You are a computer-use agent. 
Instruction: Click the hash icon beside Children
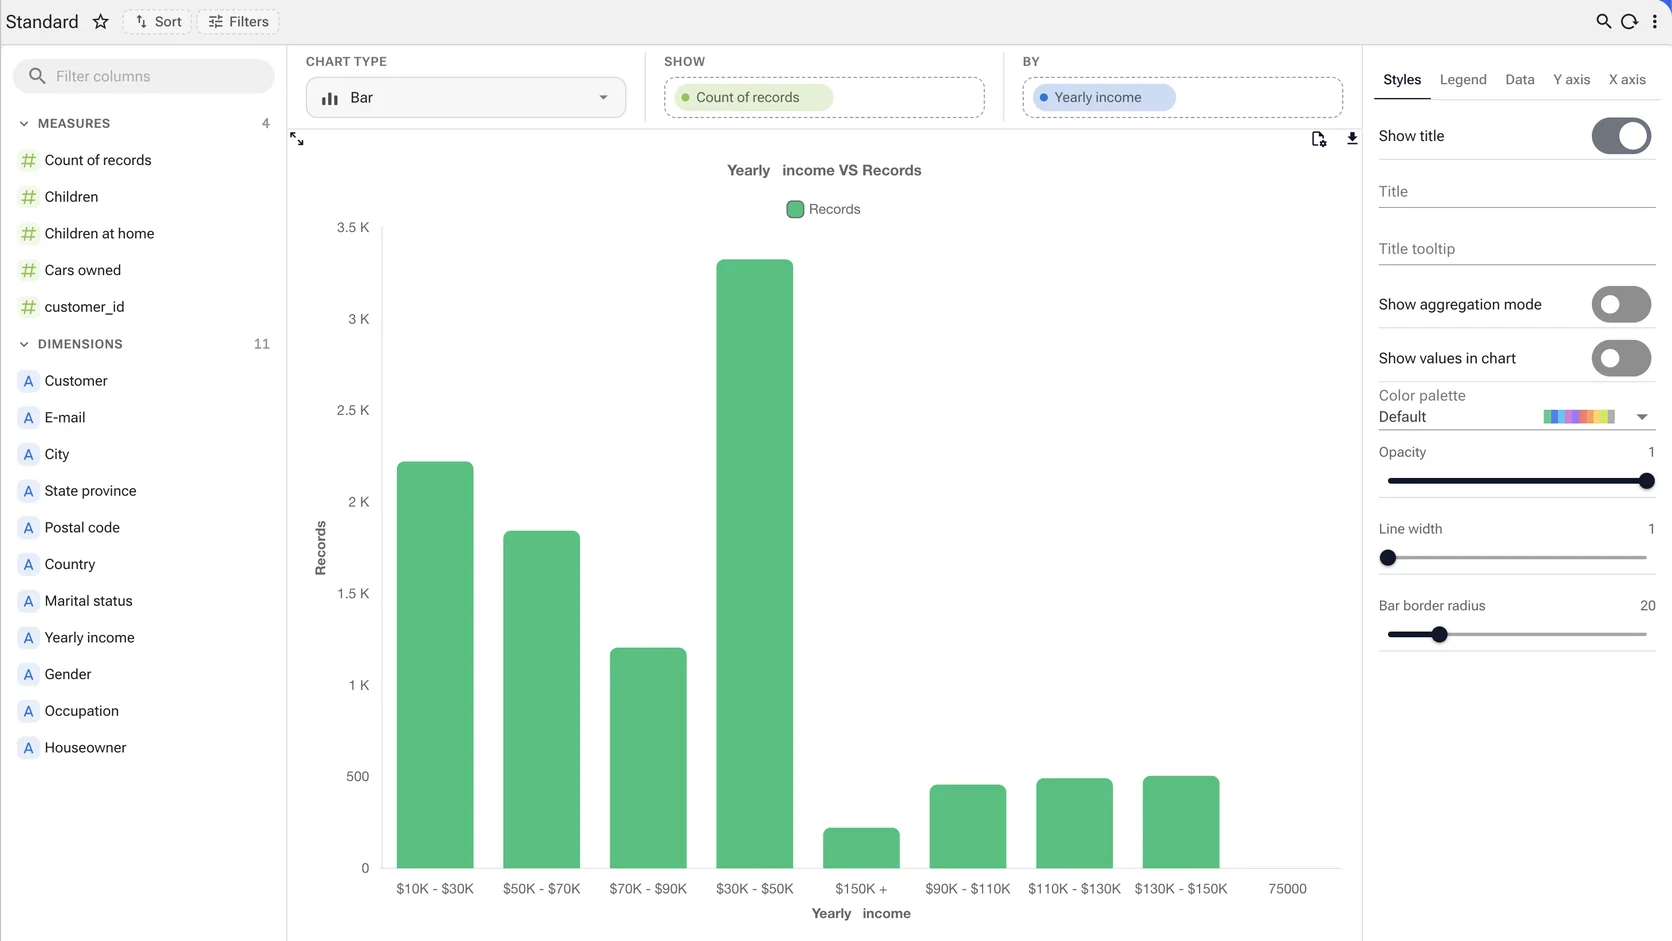point(28,197)
